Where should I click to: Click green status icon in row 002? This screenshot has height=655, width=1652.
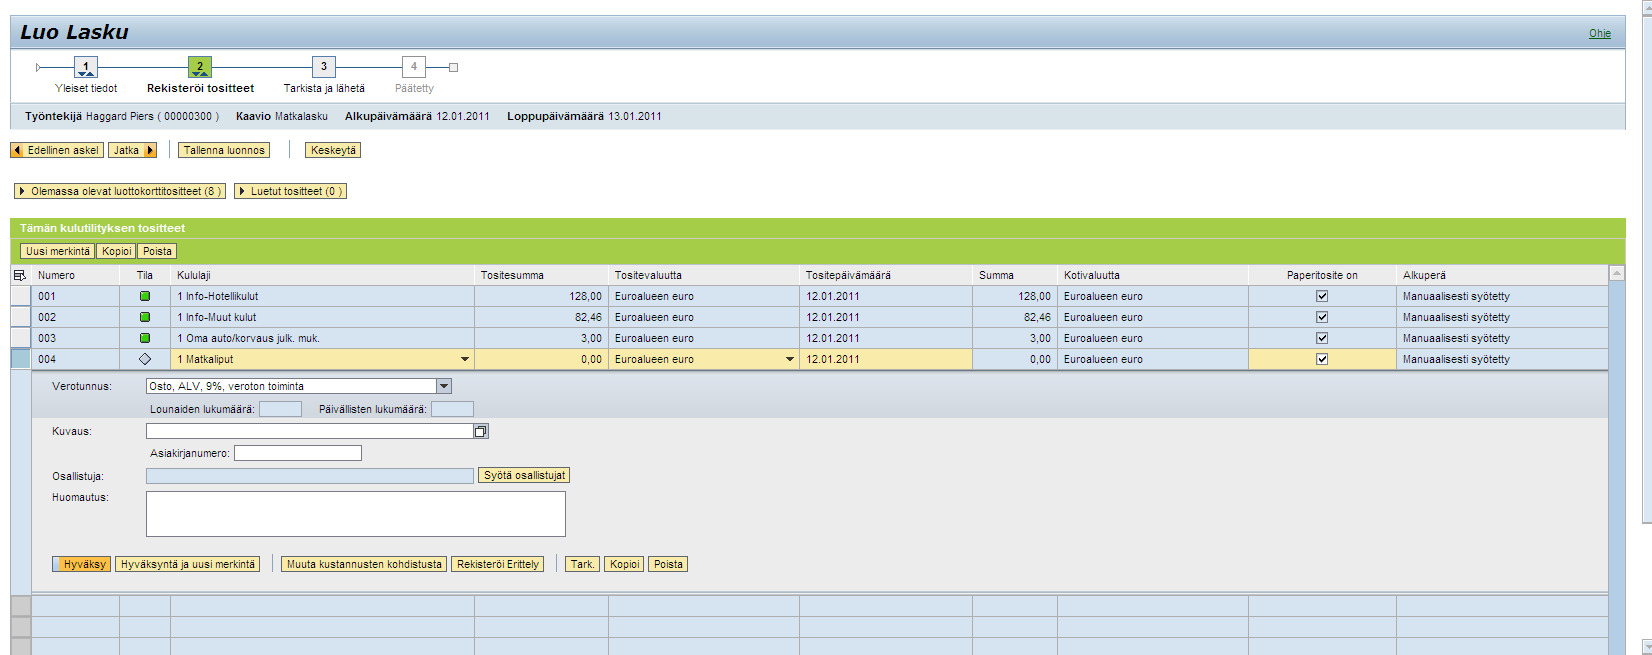[145, 317]
